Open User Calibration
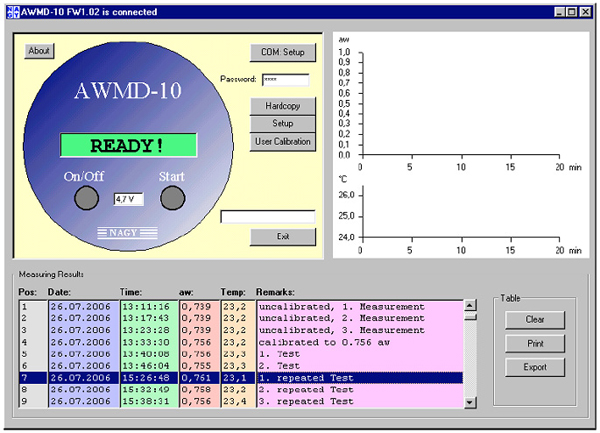Image resolution: width=600 pixels, height=433 pixels. 283,142
